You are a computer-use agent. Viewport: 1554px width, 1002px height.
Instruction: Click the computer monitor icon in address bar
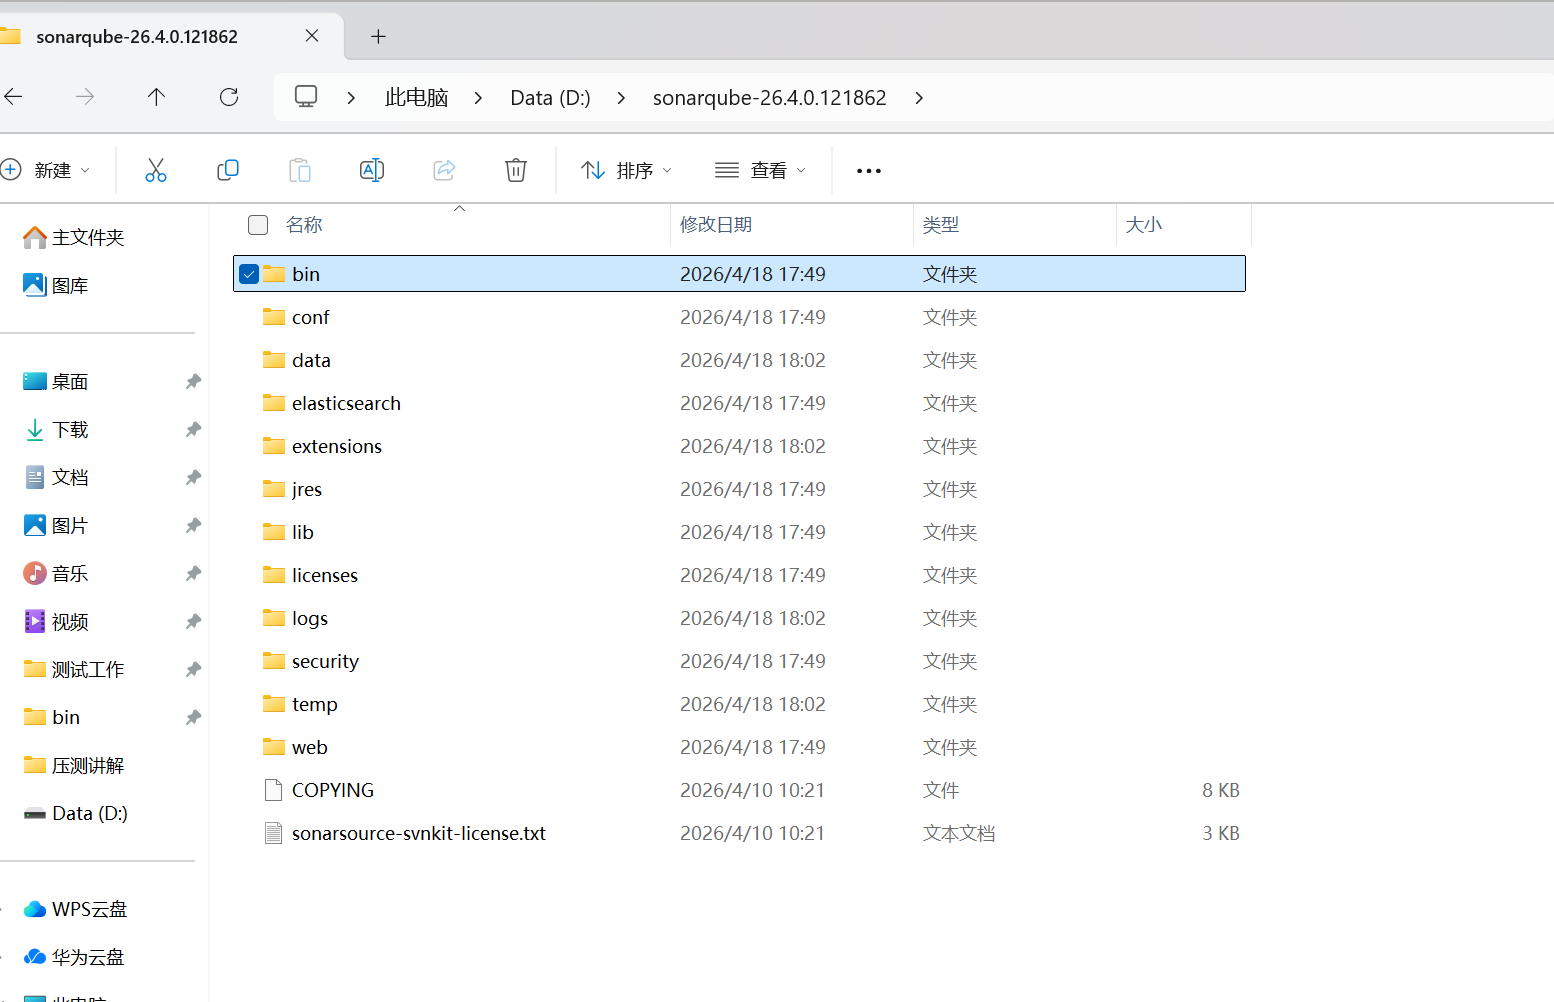(x=306, y=97)
